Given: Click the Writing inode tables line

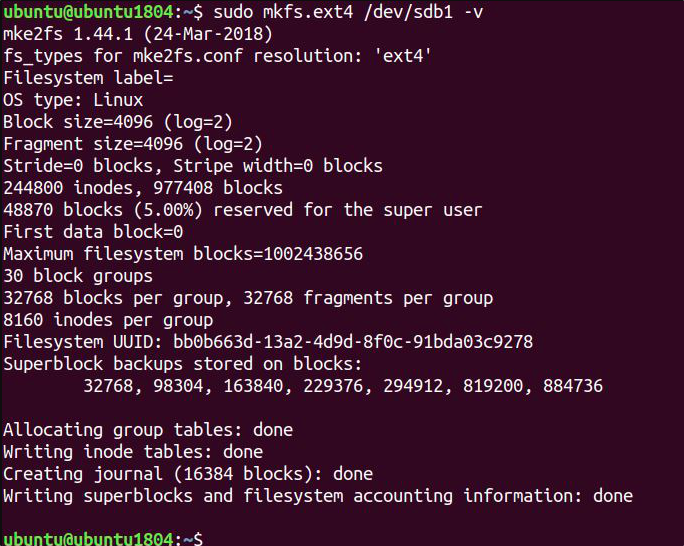Looking at the screenshot, I should [x=133, y=452].
